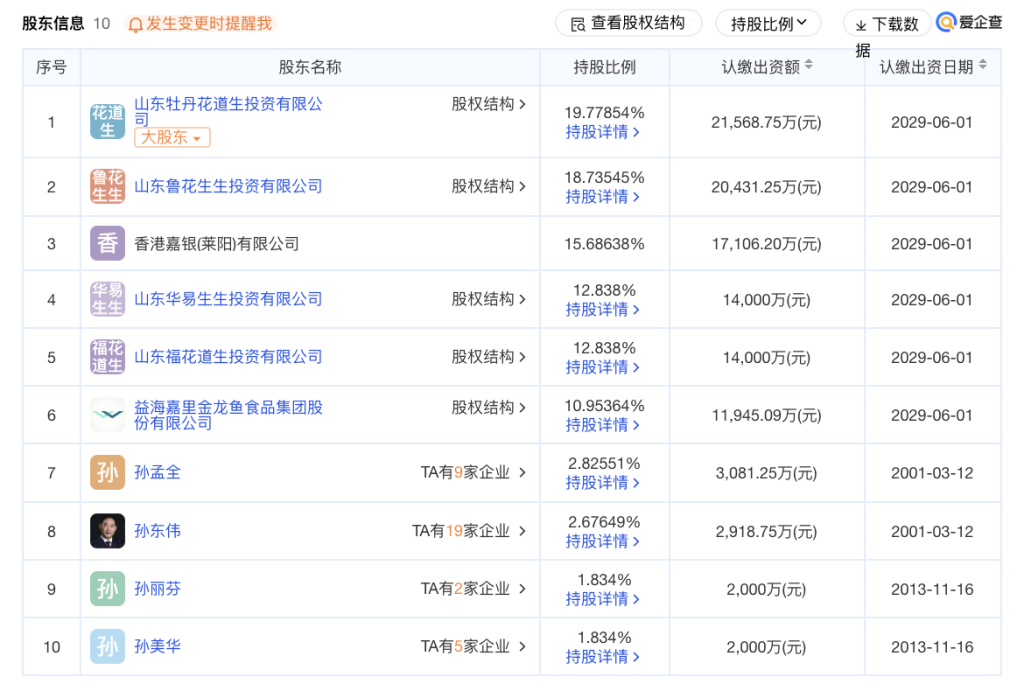Screen dimensions: 1024x698
Task: Open 山东鲁花生生投资有限公司 link
Action: (x=228, y=187)
